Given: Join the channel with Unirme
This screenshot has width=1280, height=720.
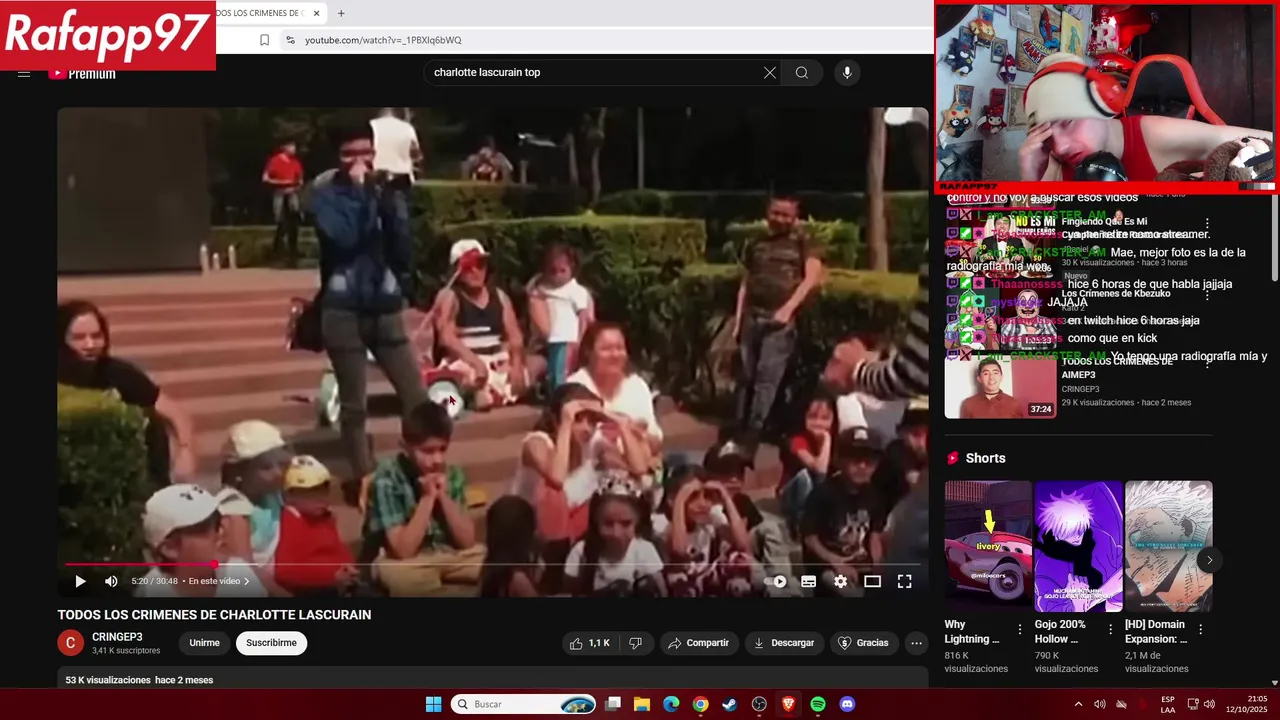Looking at the screenshot, I should 204,643.
